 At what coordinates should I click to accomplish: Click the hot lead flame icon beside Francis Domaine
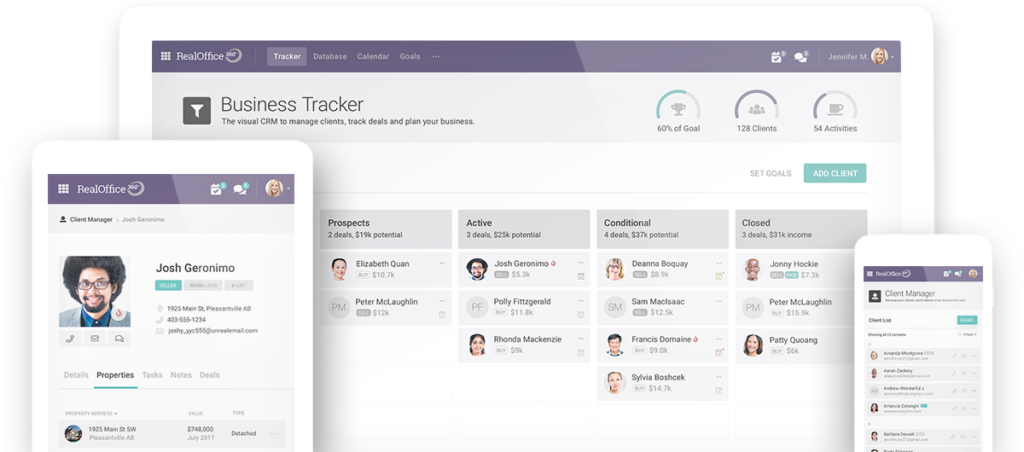pyautogui.click(x=696, y=340)
